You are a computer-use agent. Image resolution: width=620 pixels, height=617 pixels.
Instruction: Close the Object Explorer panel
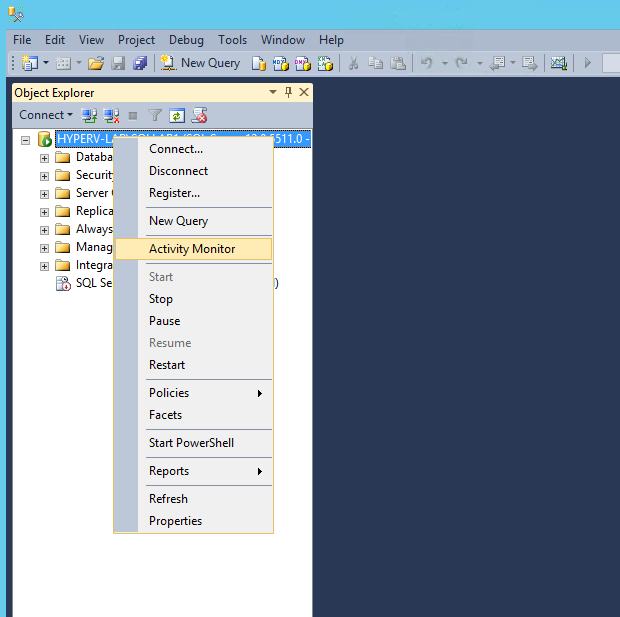pyautogui.click(x=304, y=92)
